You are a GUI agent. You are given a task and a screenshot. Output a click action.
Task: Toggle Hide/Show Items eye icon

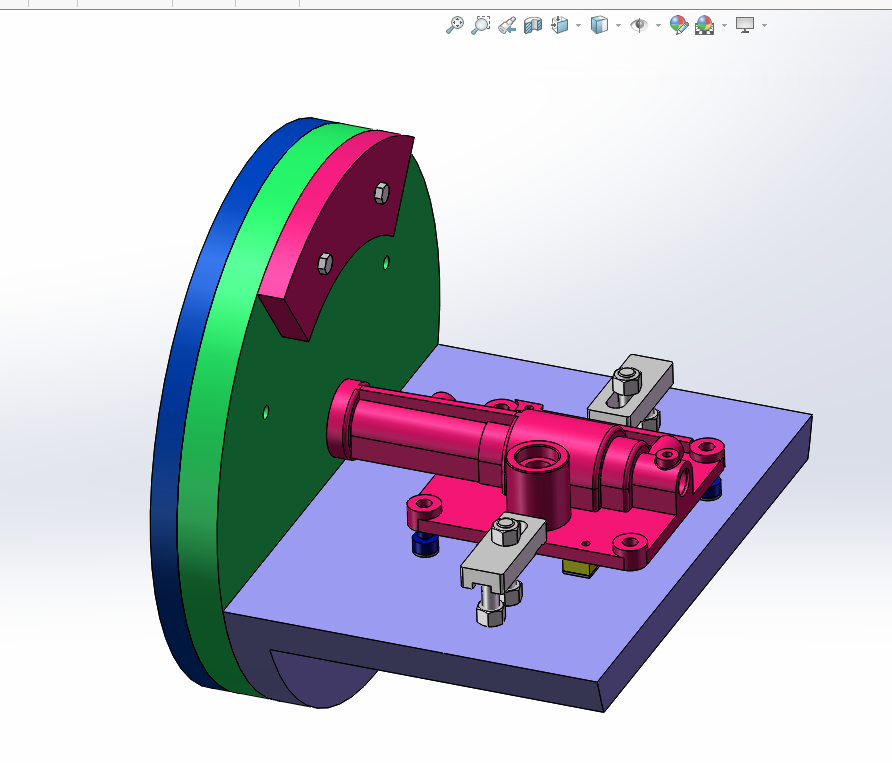pyautogui.click(x=639, y=25)
